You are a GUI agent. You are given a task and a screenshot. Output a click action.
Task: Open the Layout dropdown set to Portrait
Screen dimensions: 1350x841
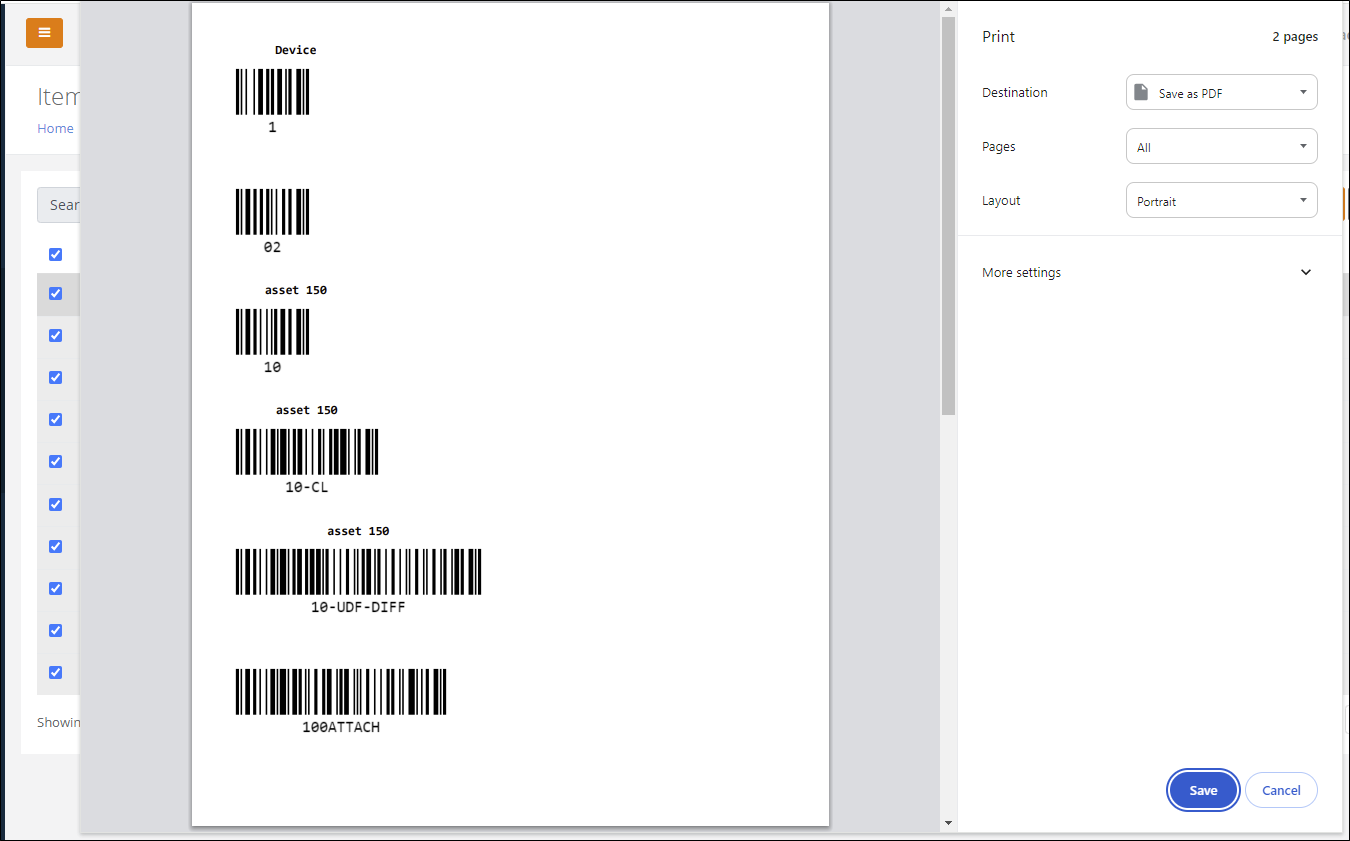(x=1221, y=200)
